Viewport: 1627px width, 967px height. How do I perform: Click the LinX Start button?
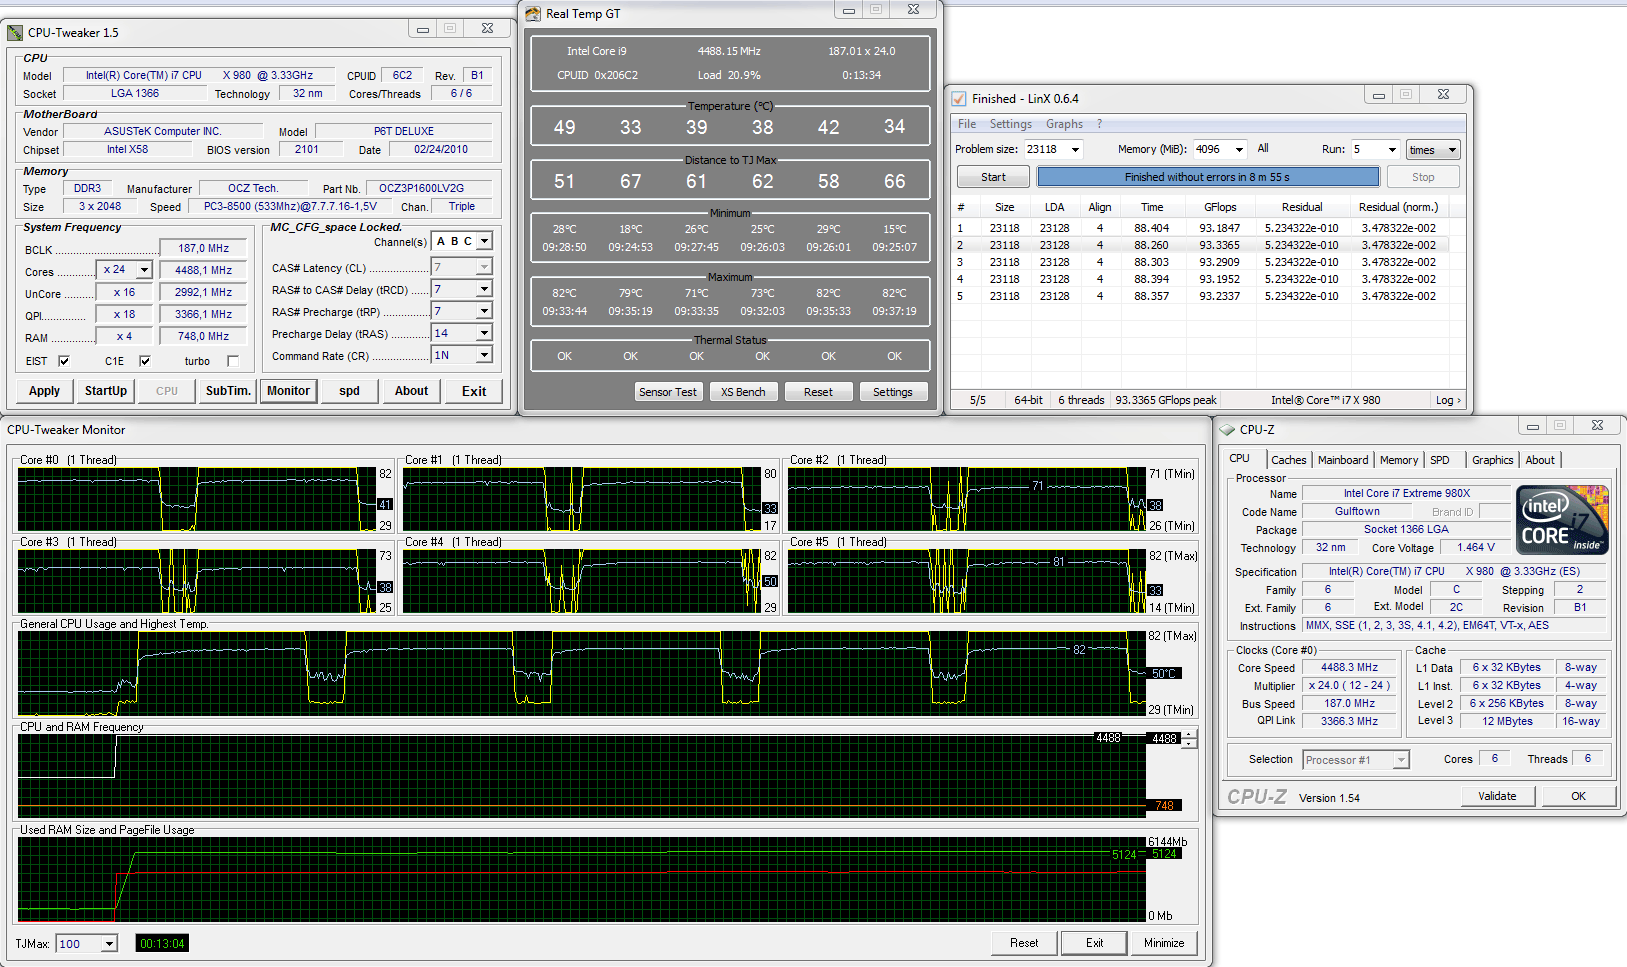coord(993,177)
